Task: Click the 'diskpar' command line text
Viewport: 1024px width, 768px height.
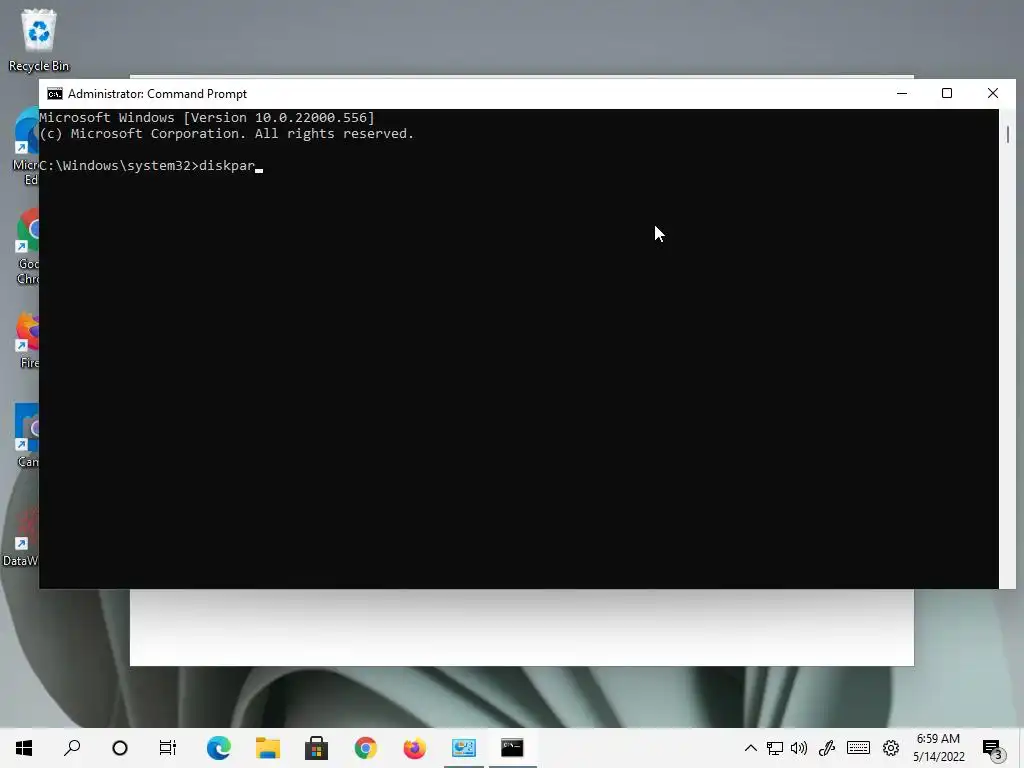Action: tap(227, 166)
